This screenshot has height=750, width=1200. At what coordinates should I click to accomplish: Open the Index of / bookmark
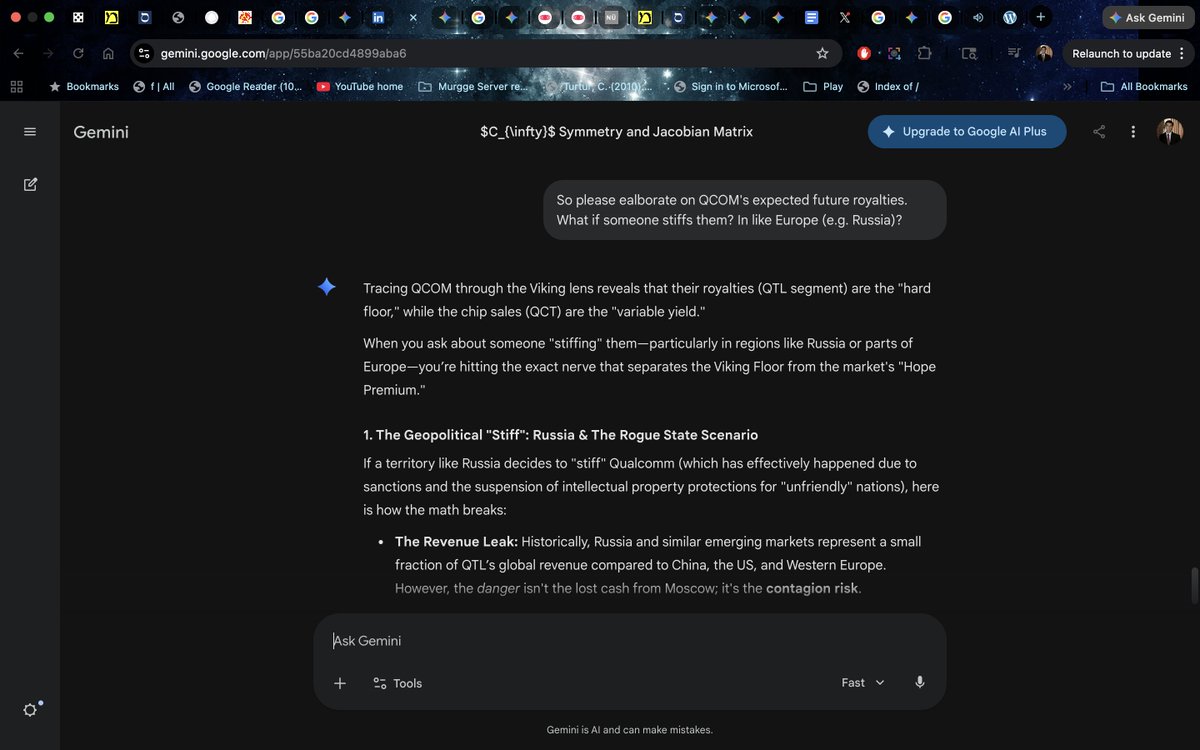pyautogui.click(x=888, y=87)
